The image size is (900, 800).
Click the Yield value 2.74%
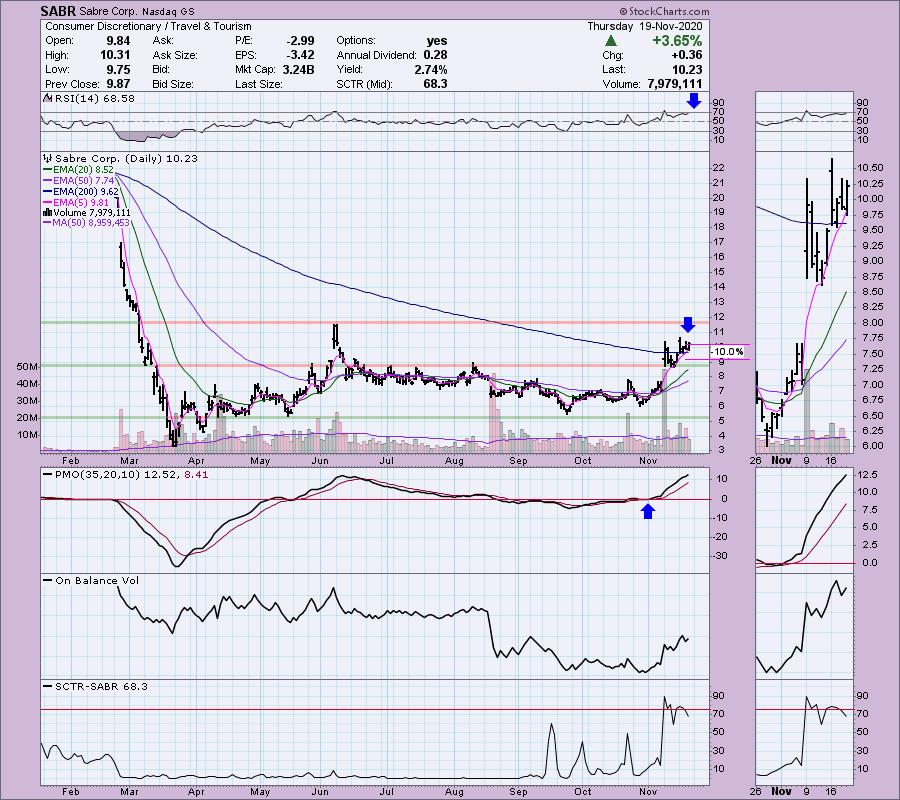pyautogui.click(x=430, y=69)
